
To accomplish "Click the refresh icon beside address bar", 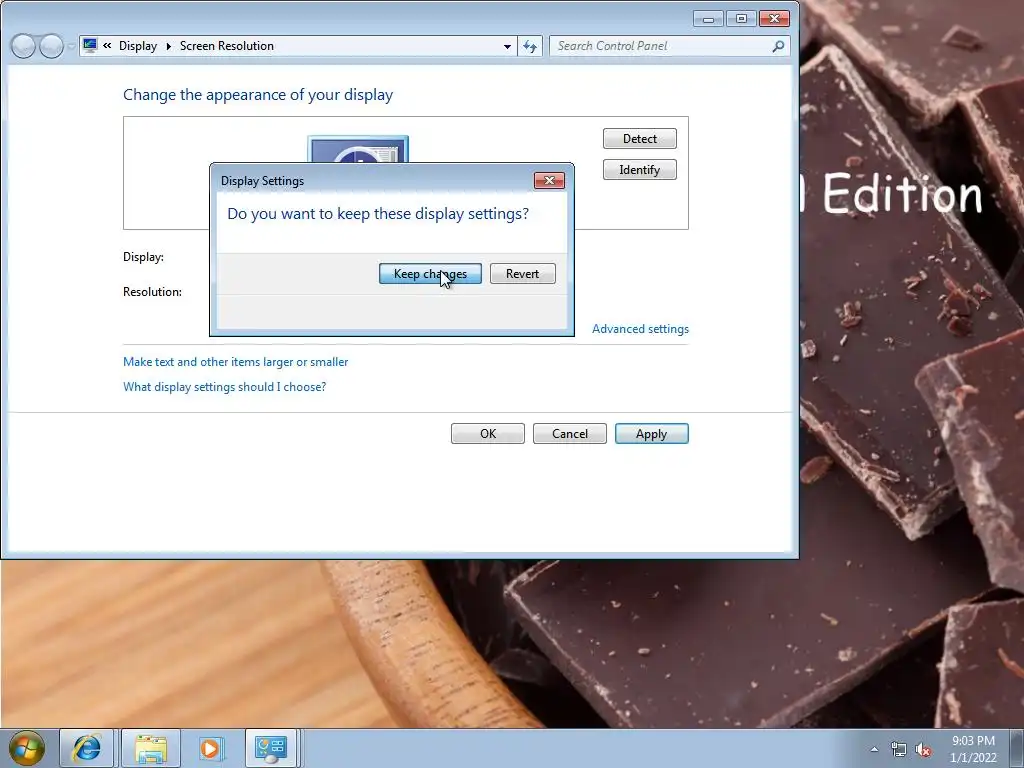I will (x=530, y=46).
